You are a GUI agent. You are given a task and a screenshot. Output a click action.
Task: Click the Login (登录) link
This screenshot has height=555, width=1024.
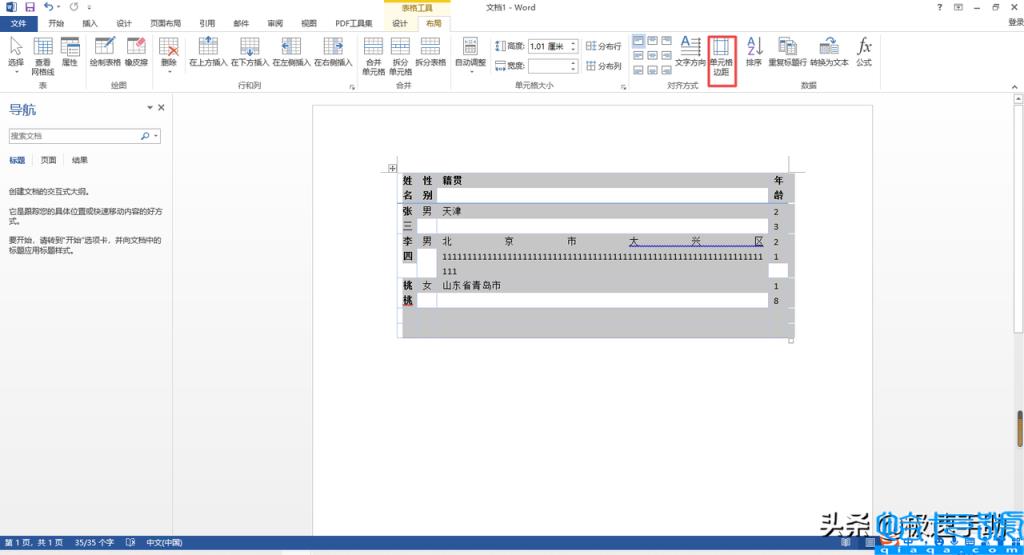[x=1015, y=23]
